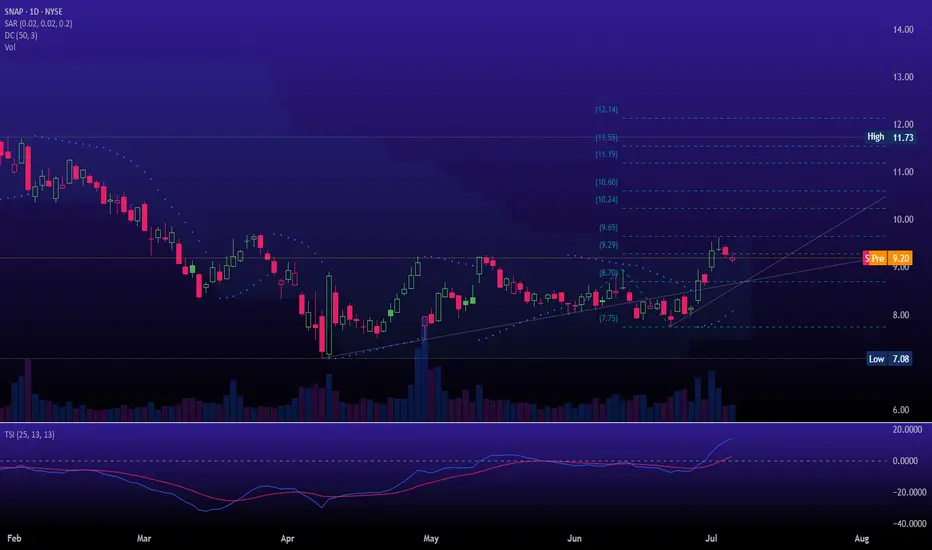Image resolution: width=932 pixels, height=550 pixels.
Task: Click the (11.55) Fibonacci level label
Action: (606, 137)
